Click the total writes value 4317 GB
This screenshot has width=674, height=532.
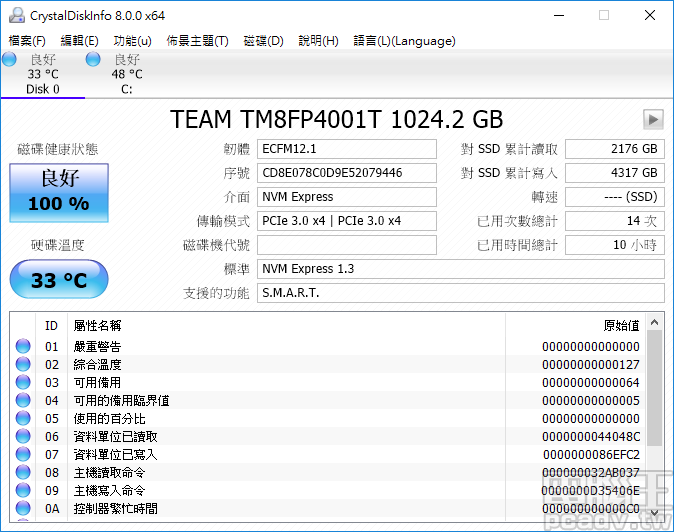pyautogui.click(x=615, y=173)
